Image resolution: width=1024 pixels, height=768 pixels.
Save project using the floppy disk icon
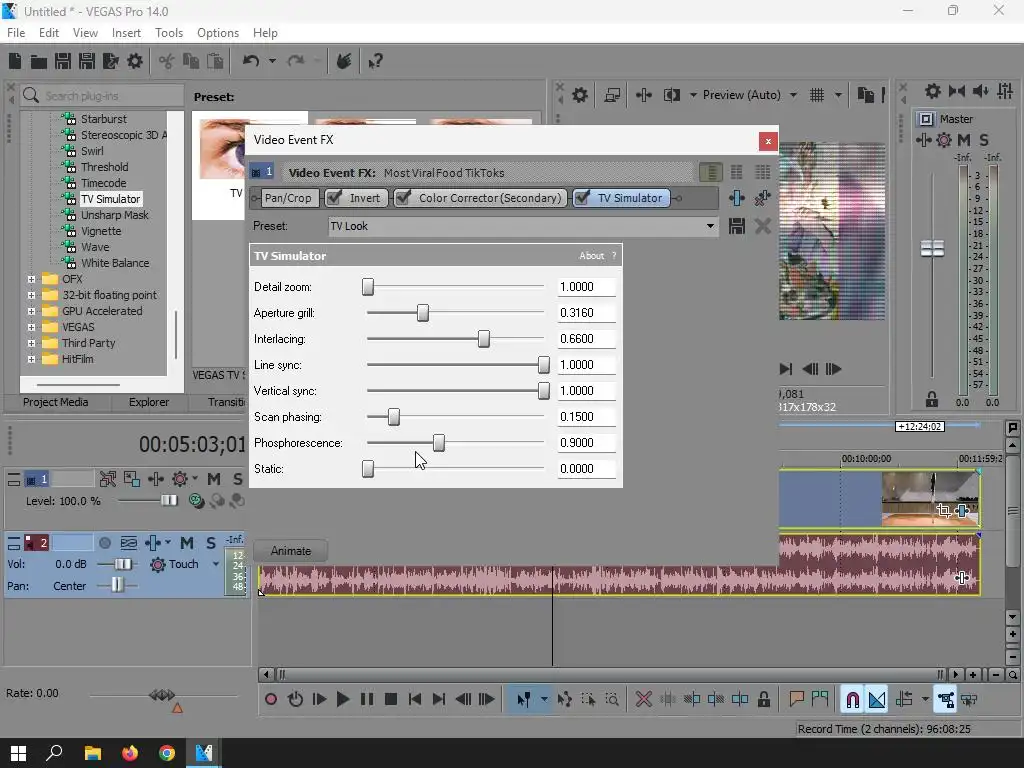click(x=63, y=61)
